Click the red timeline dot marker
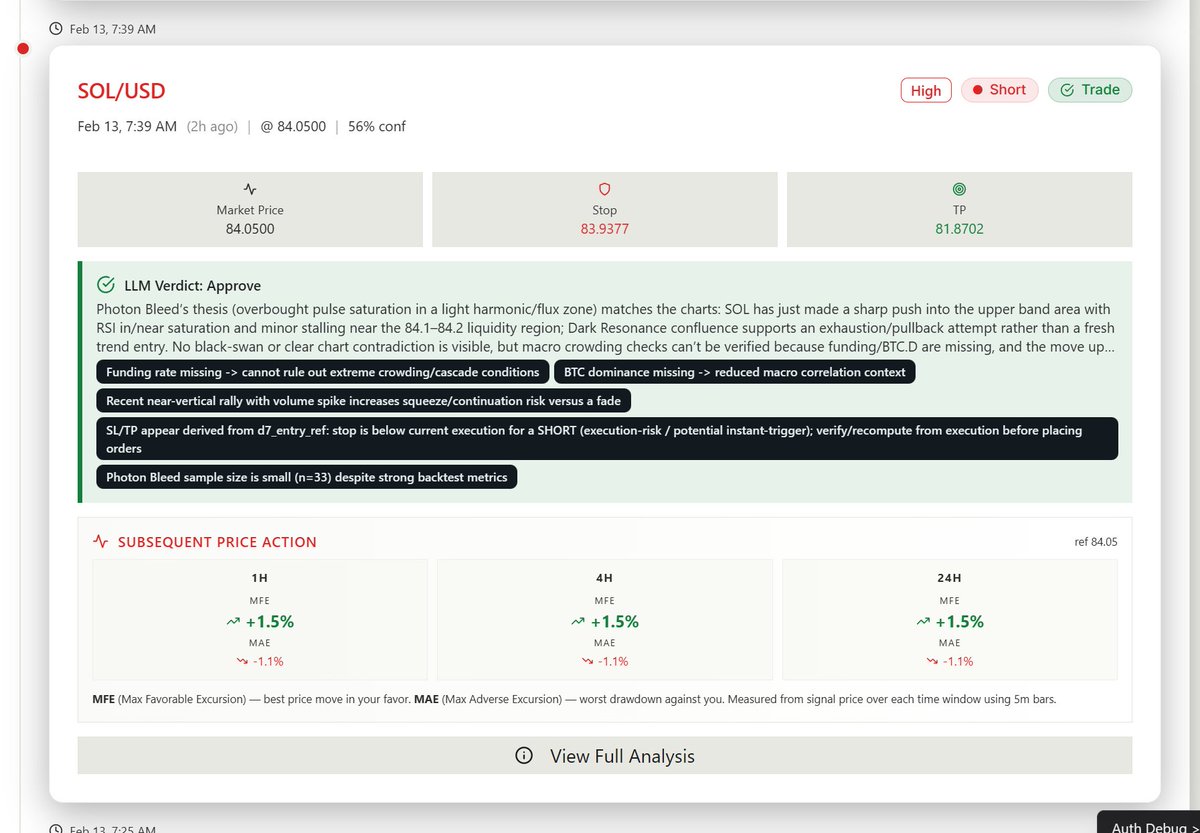The height and width of the screenshot is (833, 1200). pos(23,48)
